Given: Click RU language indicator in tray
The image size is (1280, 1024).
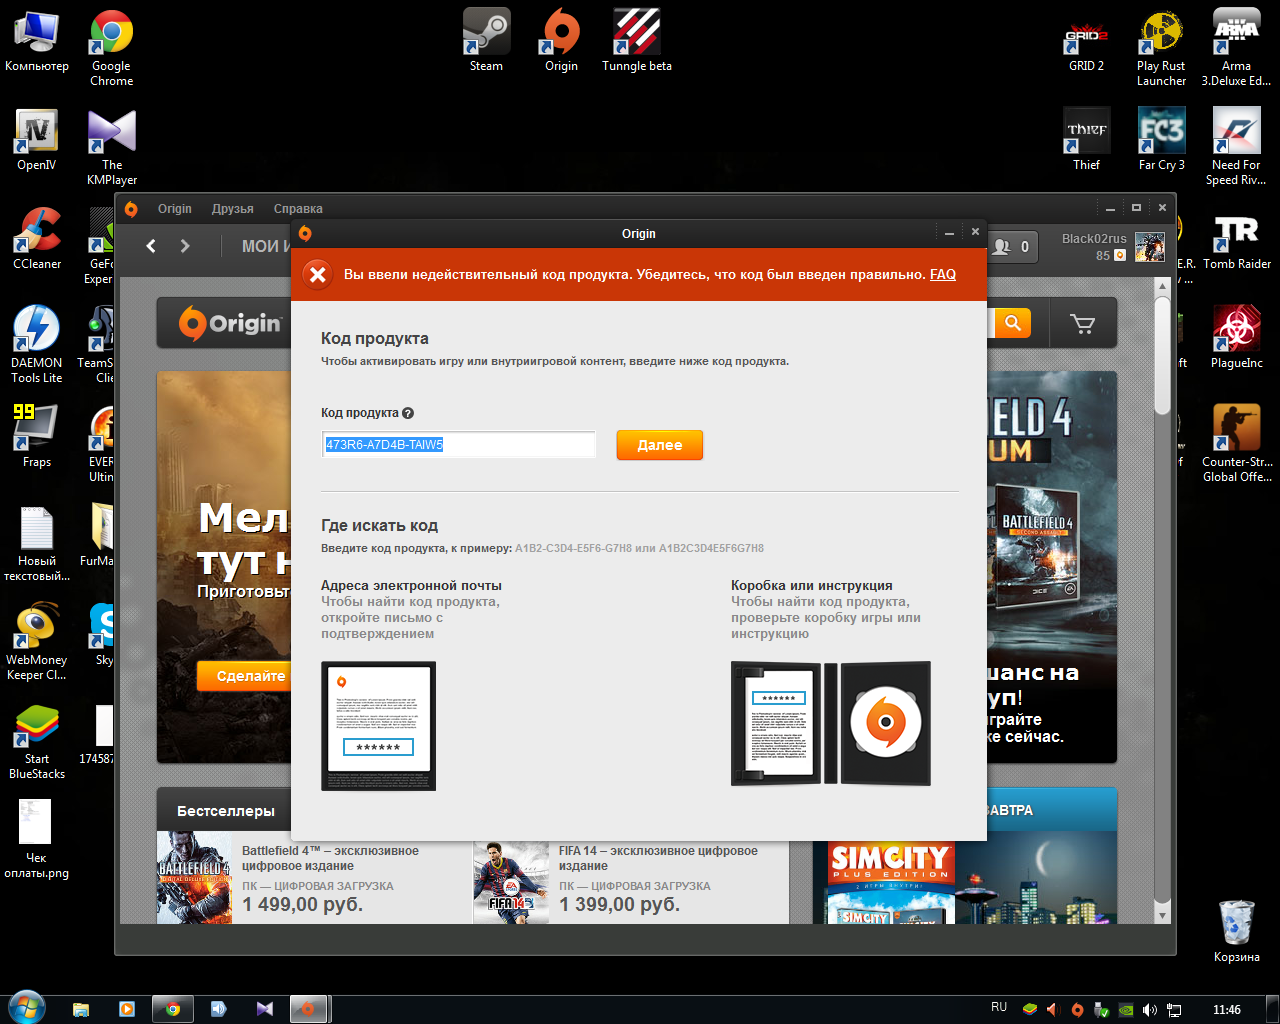Looking at the screenshot, I should pos(999,1007).
